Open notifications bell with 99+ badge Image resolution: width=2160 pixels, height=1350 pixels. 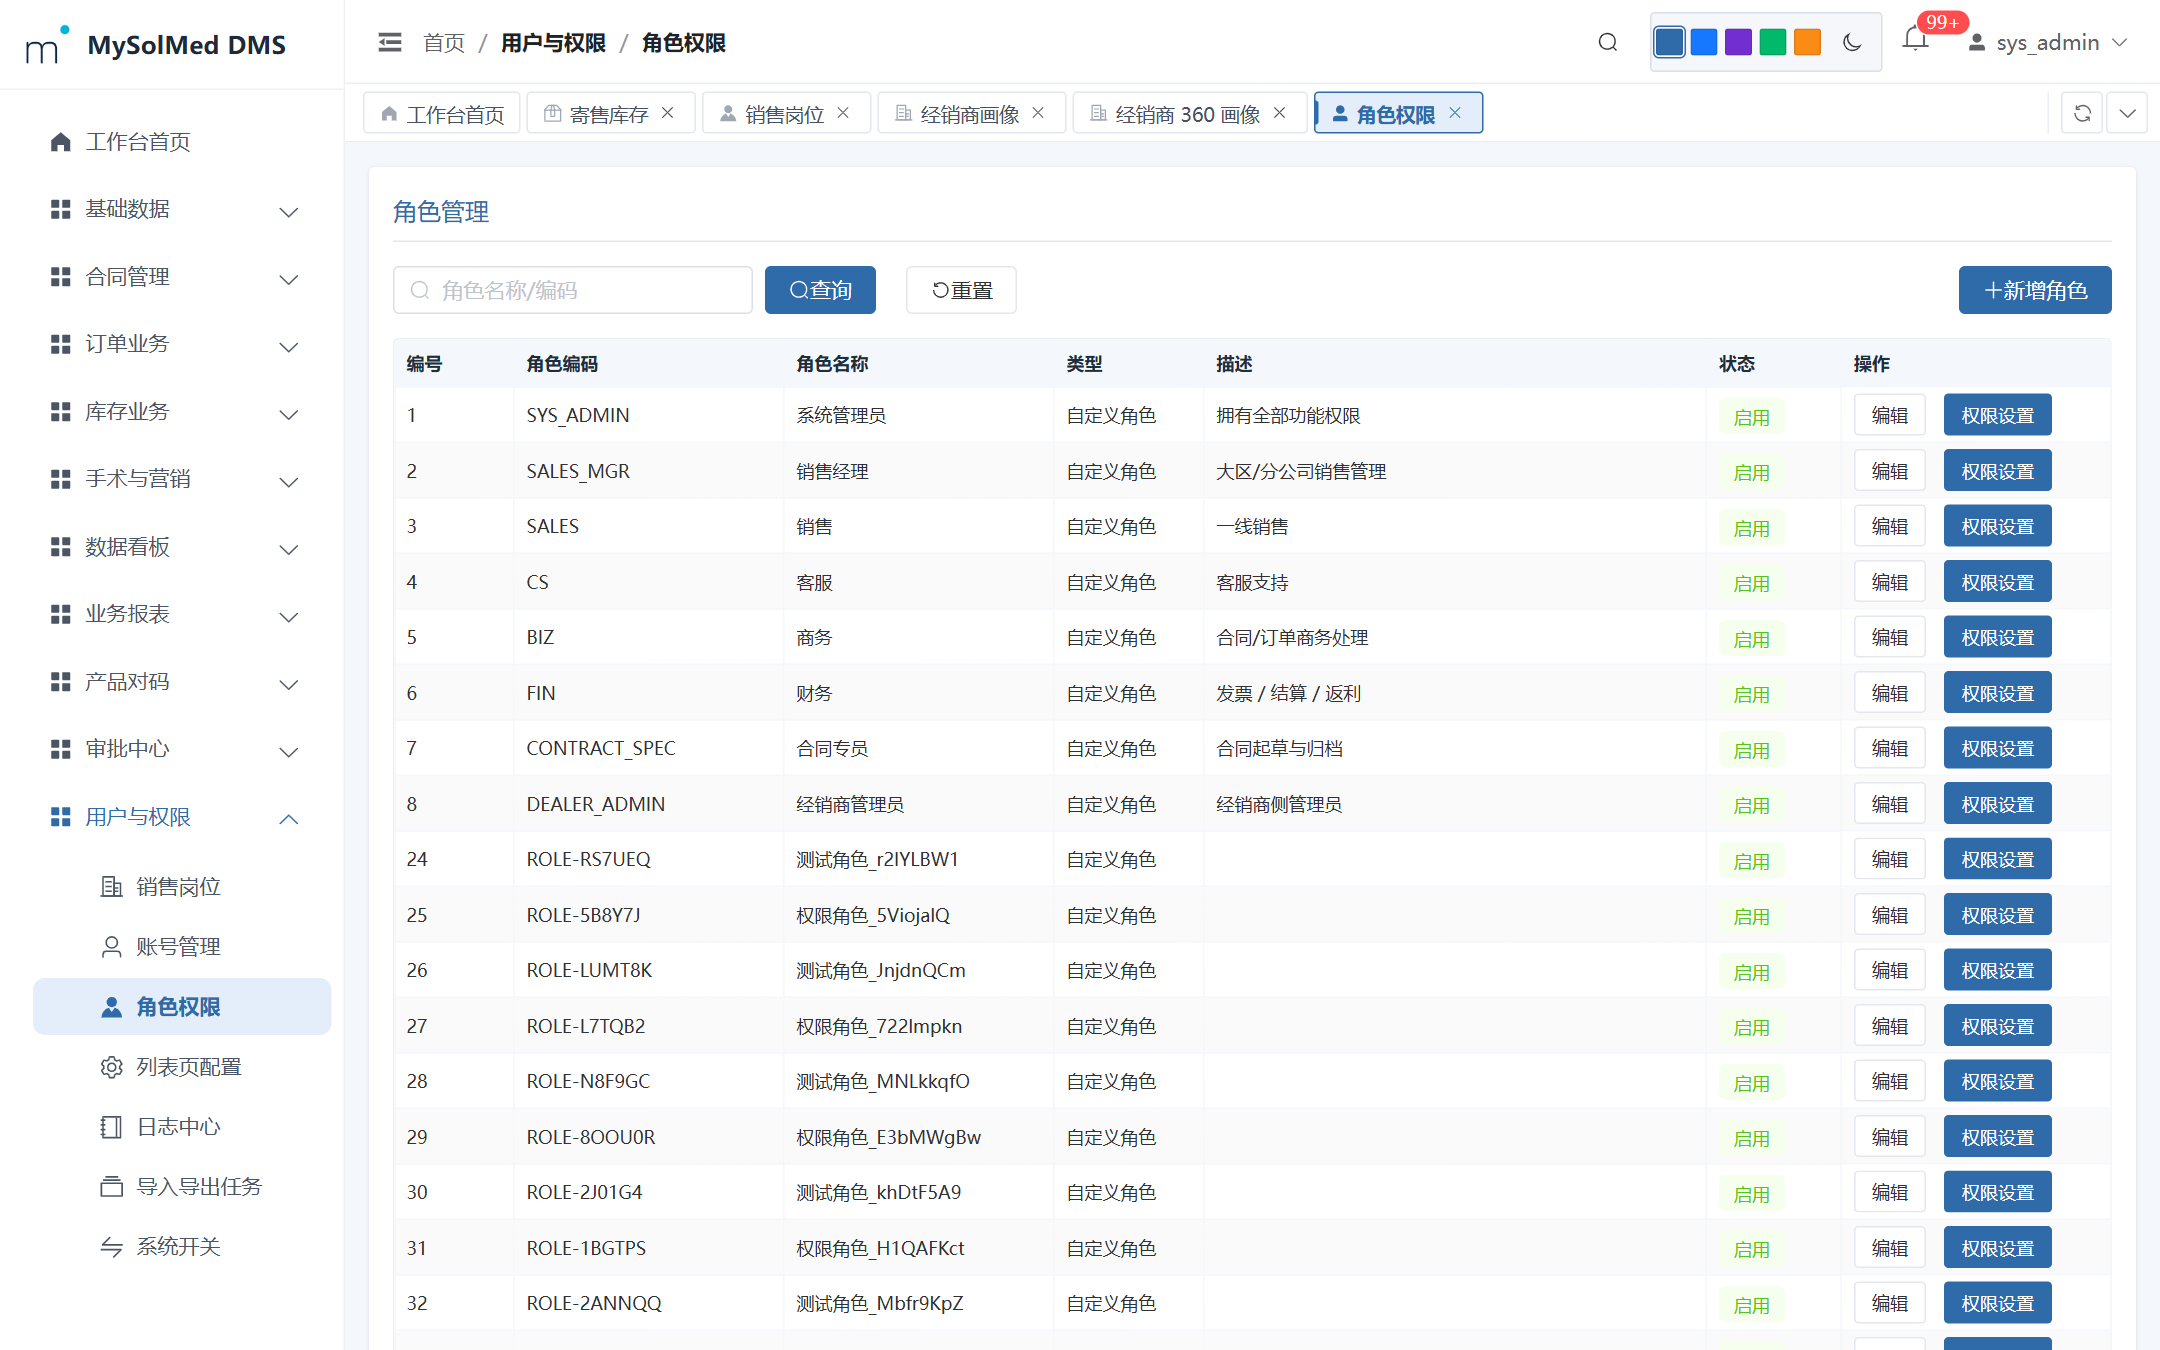coord(1915,40)
